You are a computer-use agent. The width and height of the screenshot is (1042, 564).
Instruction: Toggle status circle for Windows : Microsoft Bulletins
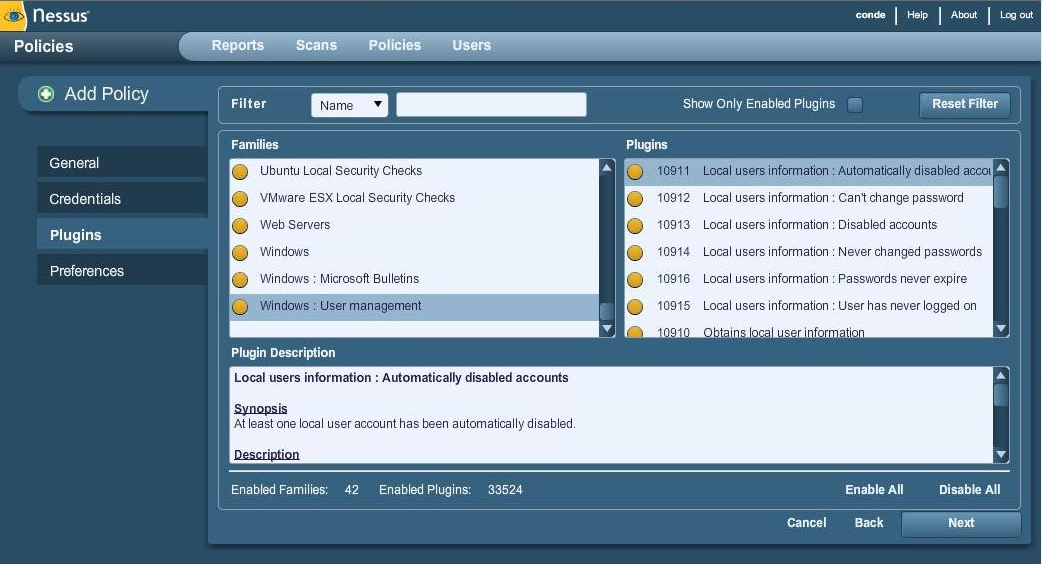[240, 280]
